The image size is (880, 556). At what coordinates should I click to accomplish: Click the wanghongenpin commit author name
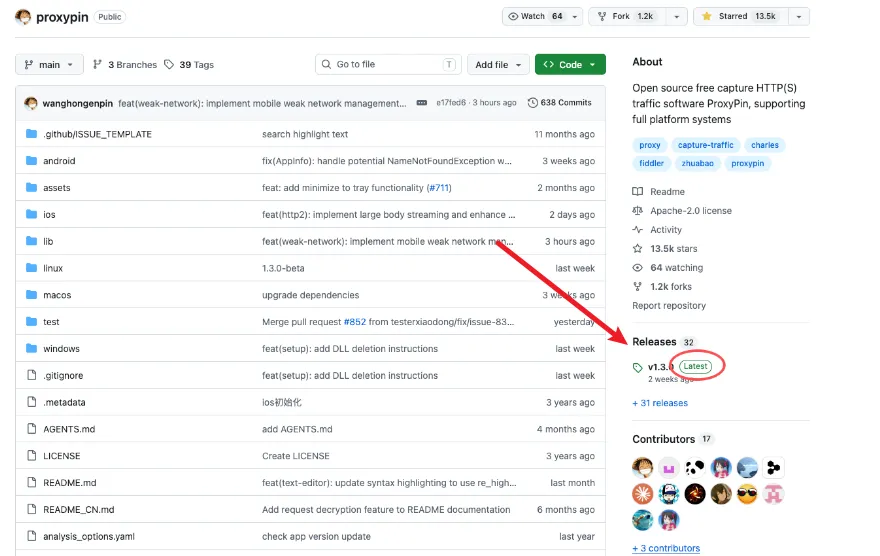77,103
